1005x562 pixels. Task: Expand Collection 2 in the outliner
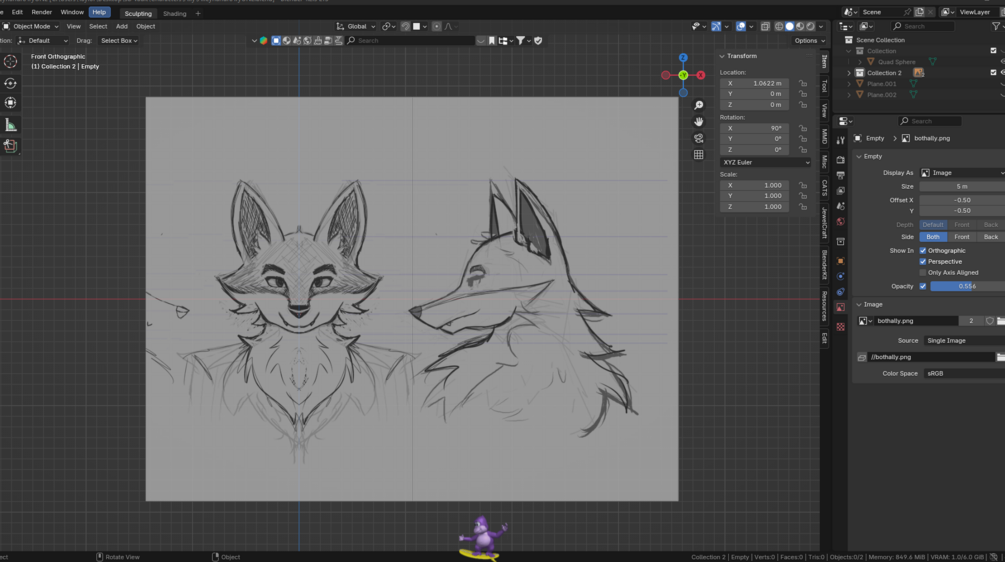[x=849, y=73]
